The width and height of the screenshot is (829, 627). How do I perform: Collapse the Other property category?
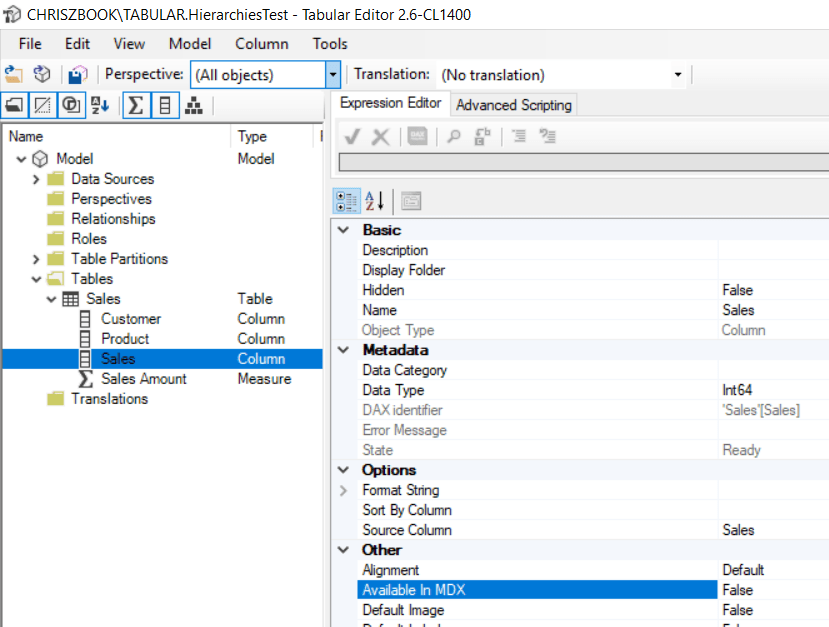coord(344,550)
